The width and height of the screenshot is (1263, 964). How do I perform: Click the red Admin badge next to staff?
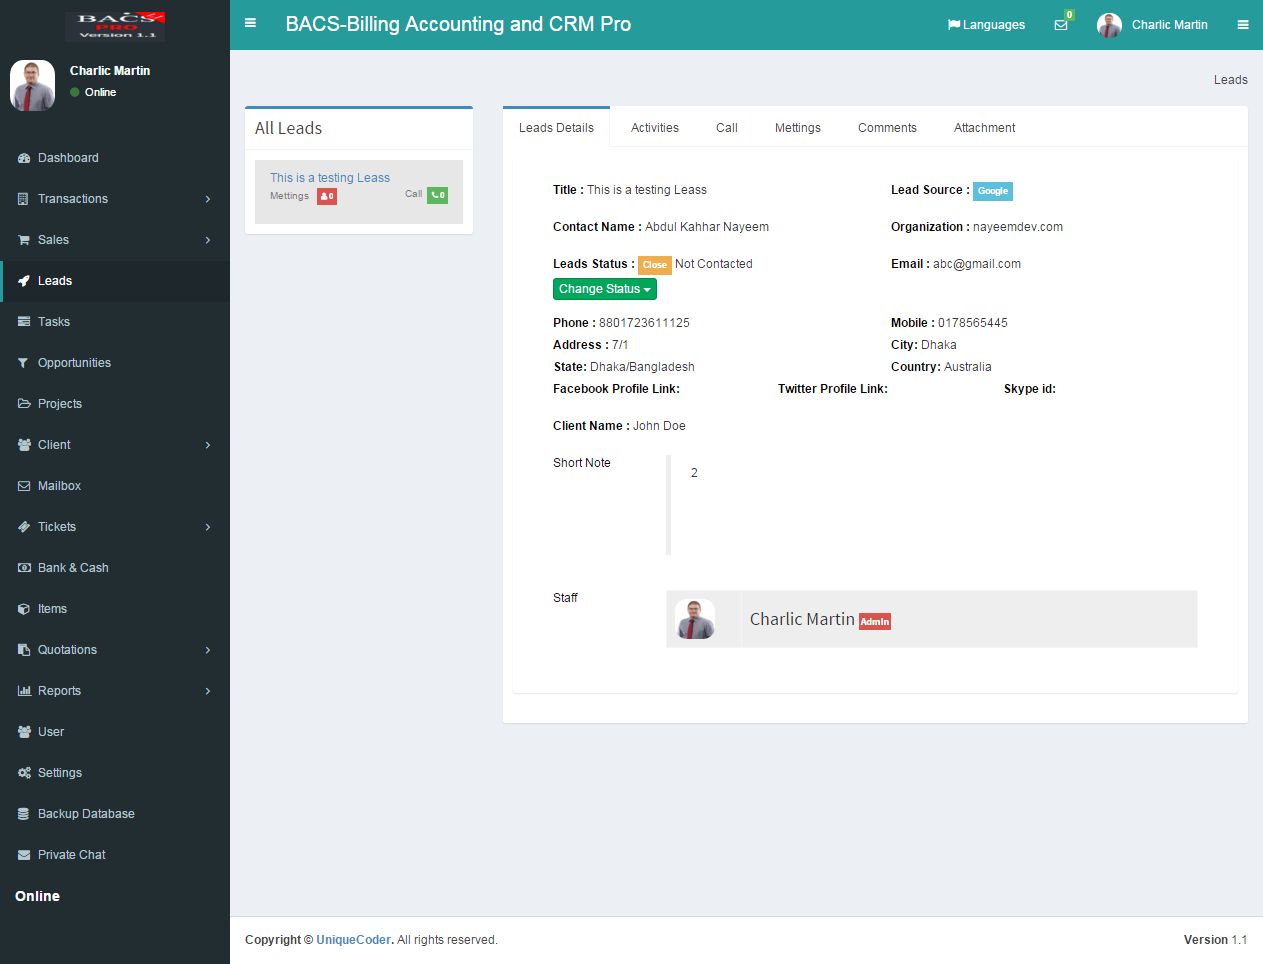point(875,622)
